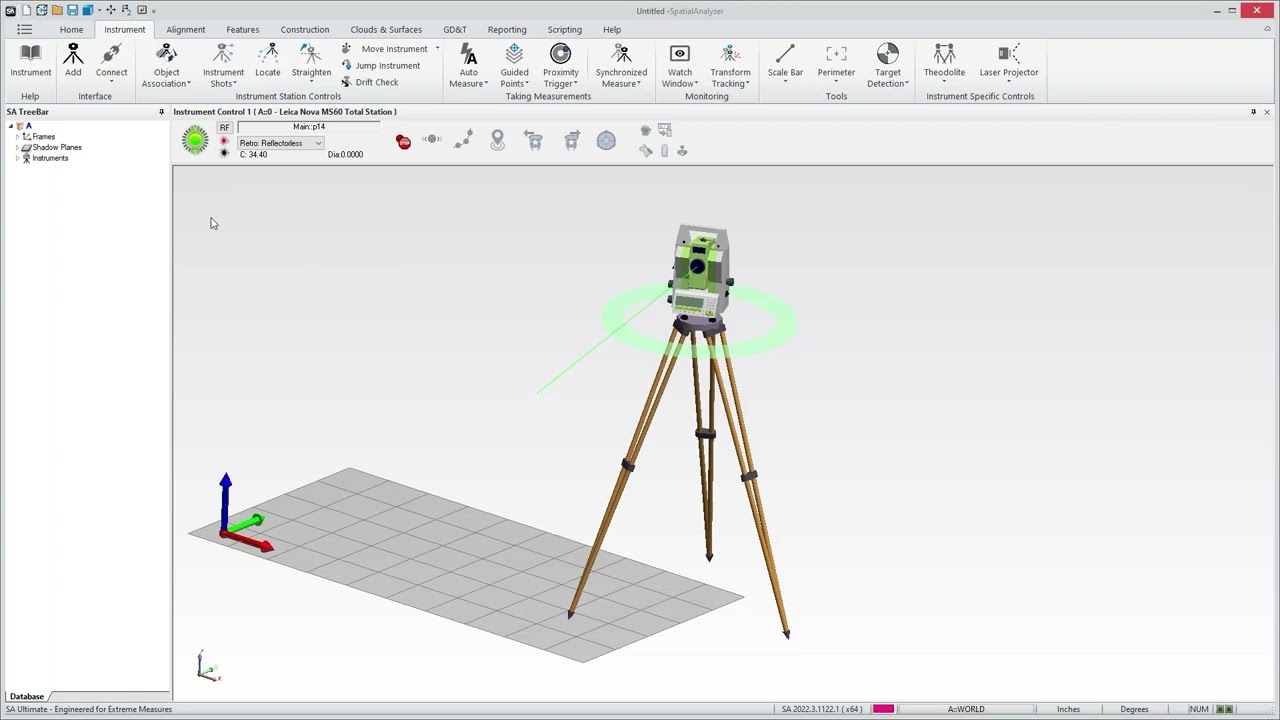
Task: Click A::WORLD frame in status bar
Action: (x=966, y=709)
